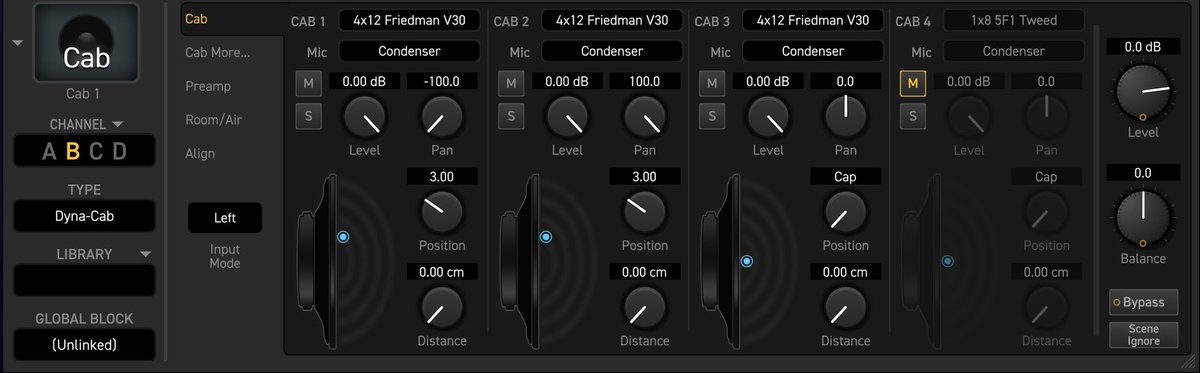Screen dimensions: 1200x373
Task: Open the arrow menu beside the Cab icon
Action: (x=18, y=42)
